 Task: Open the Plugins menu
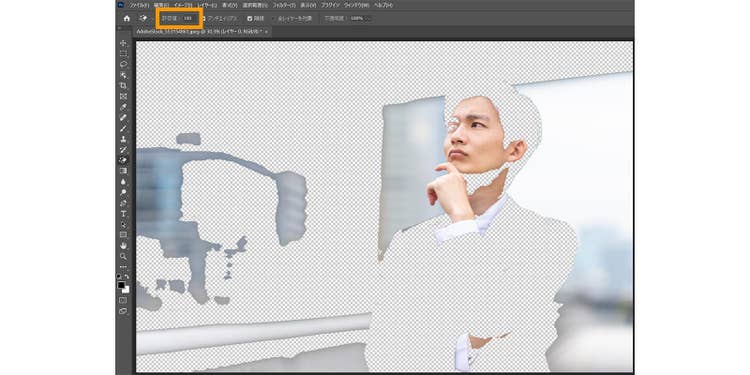pyautogui.click(x=330, y=5)
